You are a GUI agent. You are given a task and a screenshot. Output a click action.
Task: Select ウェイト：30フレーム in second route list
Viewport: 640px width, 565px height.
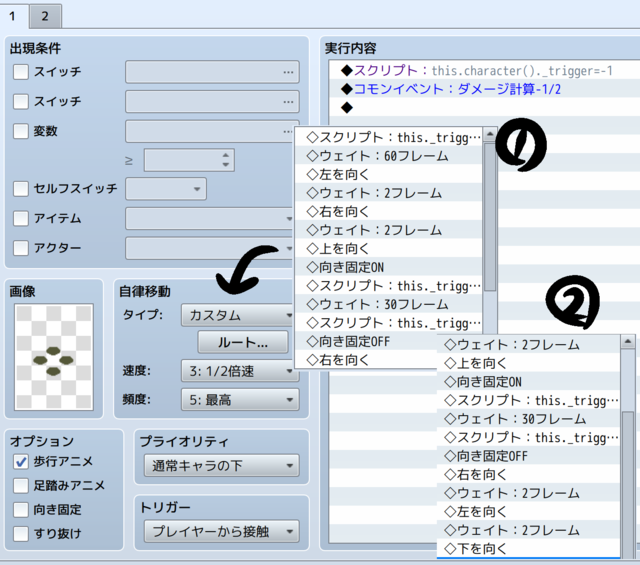[529, 419]
